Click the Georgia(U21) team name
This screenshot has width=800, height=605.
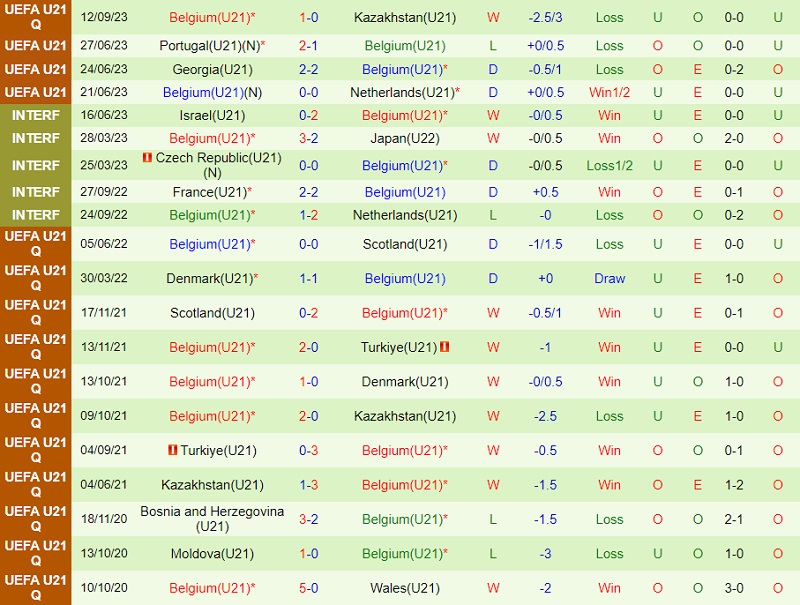[212, 70]
